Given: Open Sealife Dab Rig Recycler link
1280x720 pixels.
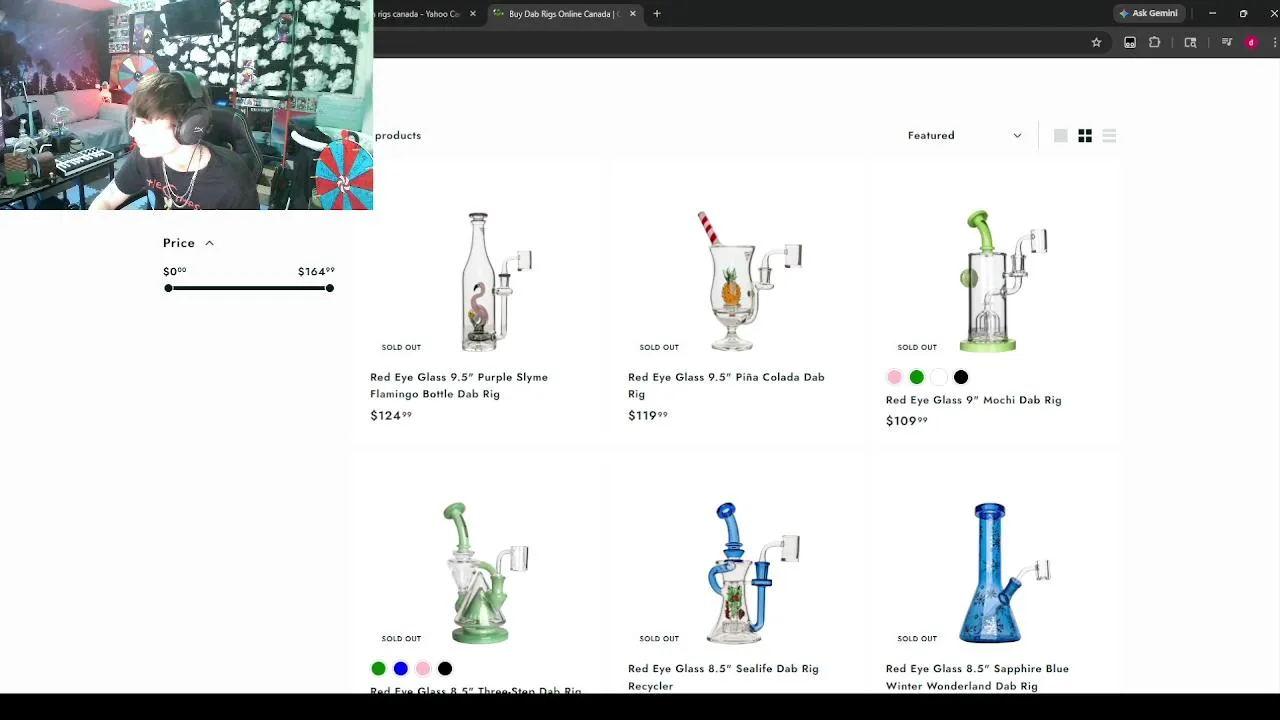Looking at the screenshot, I should pyautogui.click(x=723, y=677).
